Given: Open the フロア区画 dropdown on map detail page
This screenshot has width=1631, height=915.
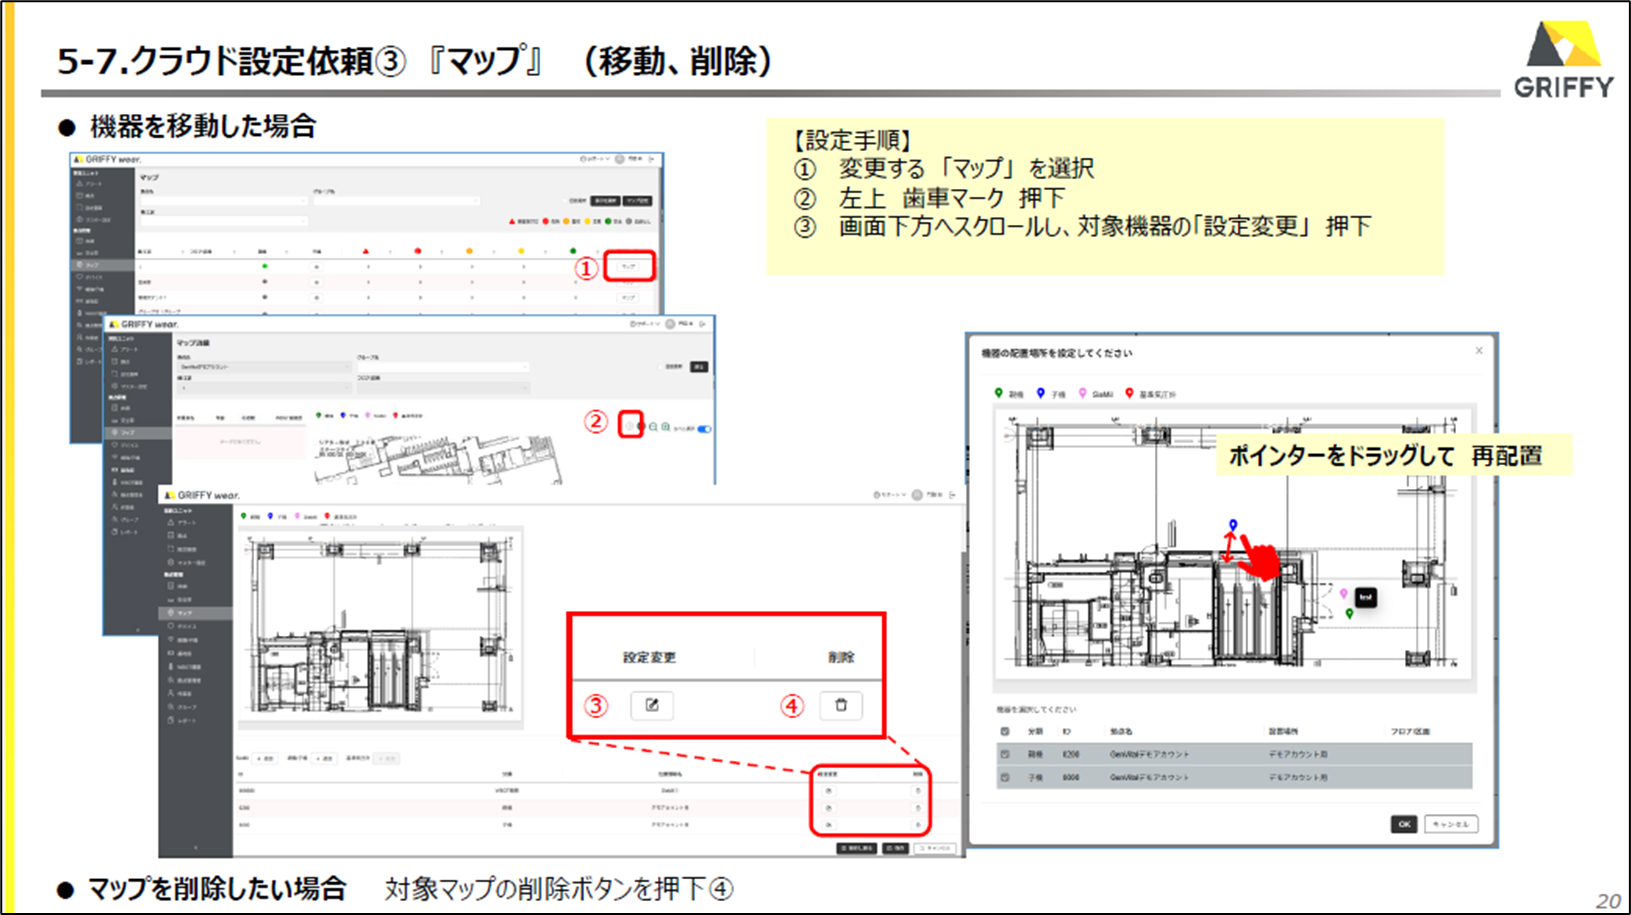Looking at the screenshot, I should pos(442,388).
